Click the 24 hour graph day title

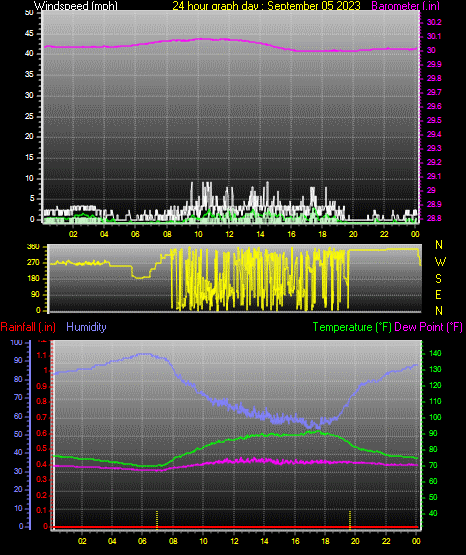coord(266,5)
